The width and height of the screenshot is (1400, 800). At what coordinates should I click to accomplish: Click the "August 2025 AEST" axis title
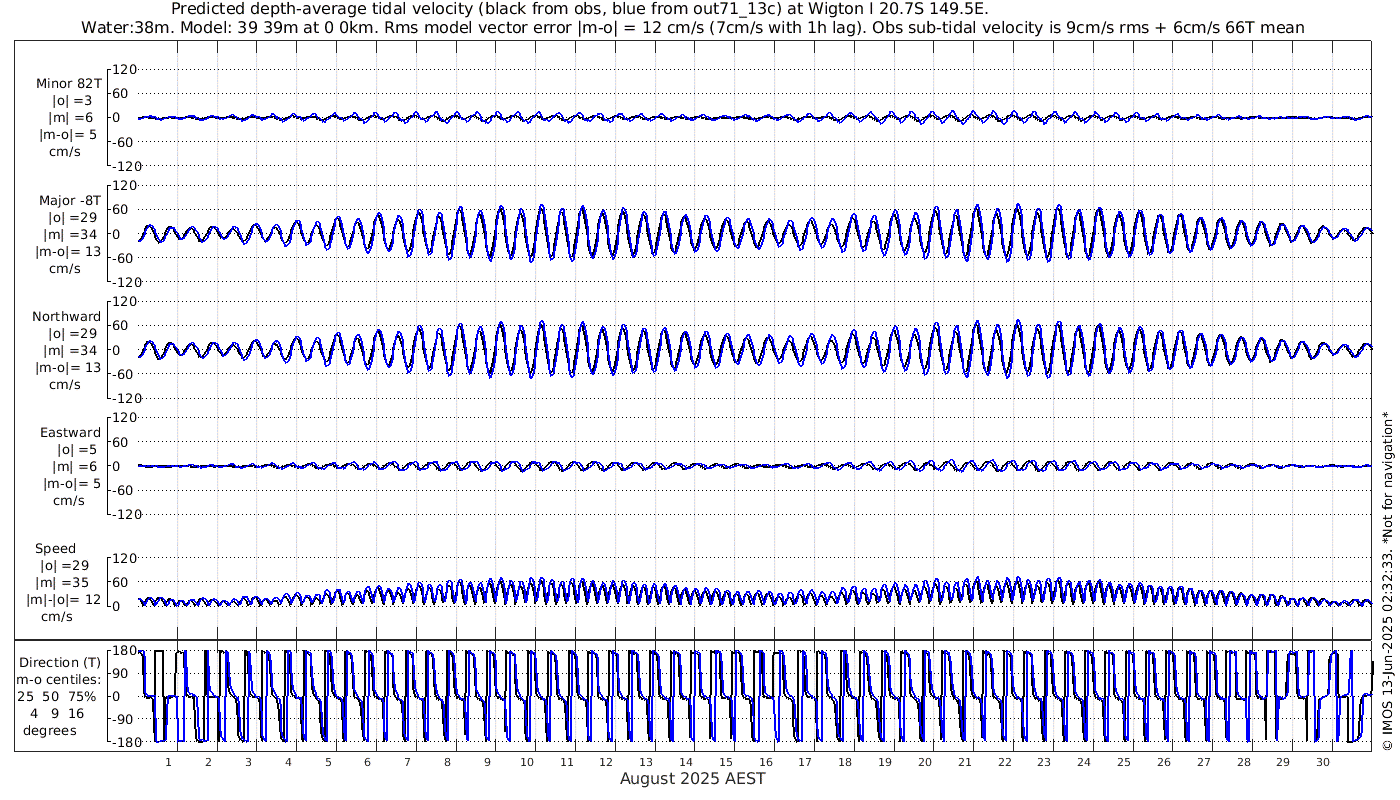tap(692, 778)
